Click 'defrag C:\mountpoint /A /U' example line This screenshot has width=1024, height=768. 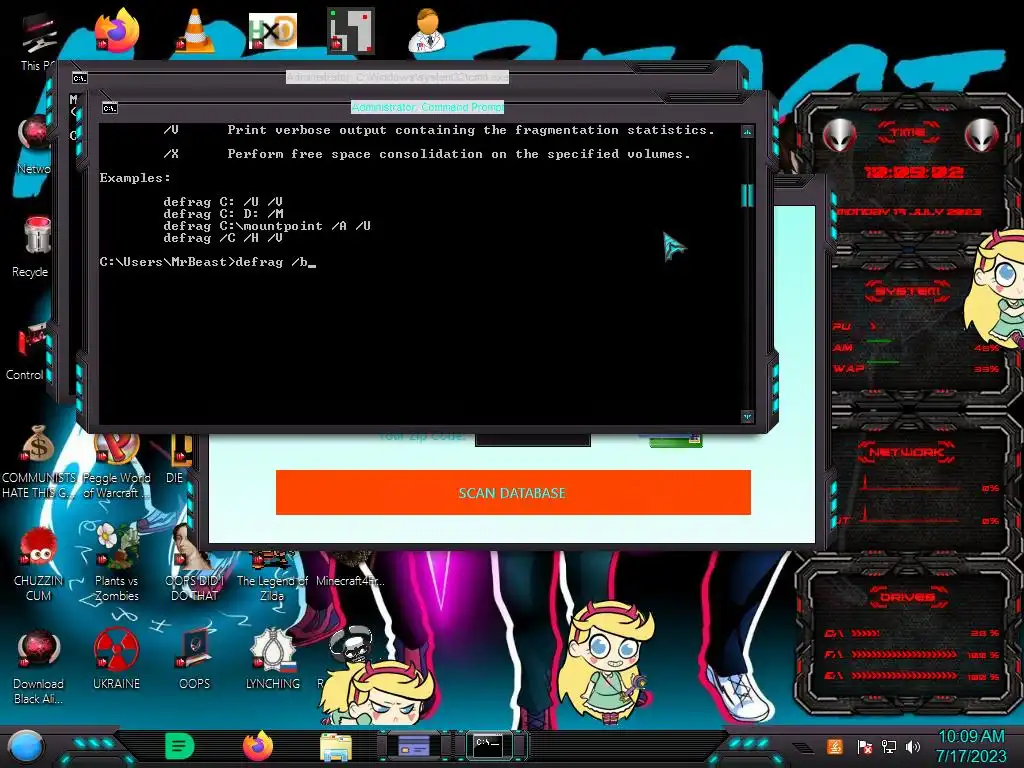[x=267, y=226]
